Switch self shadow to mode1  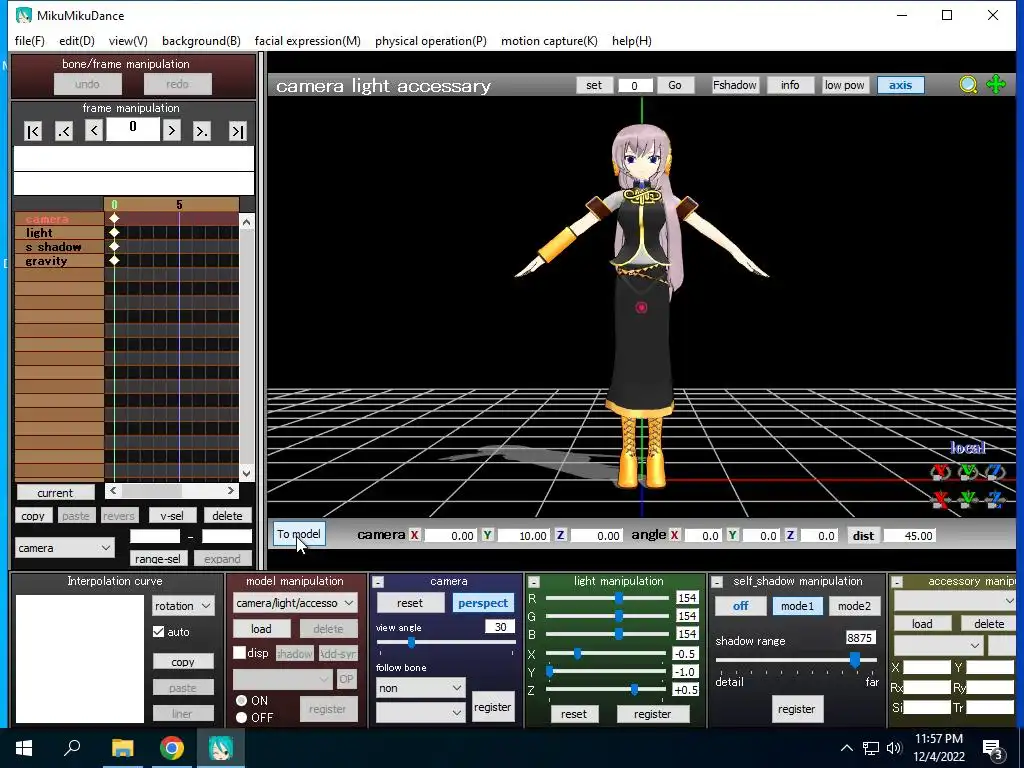tap(797, 606)
